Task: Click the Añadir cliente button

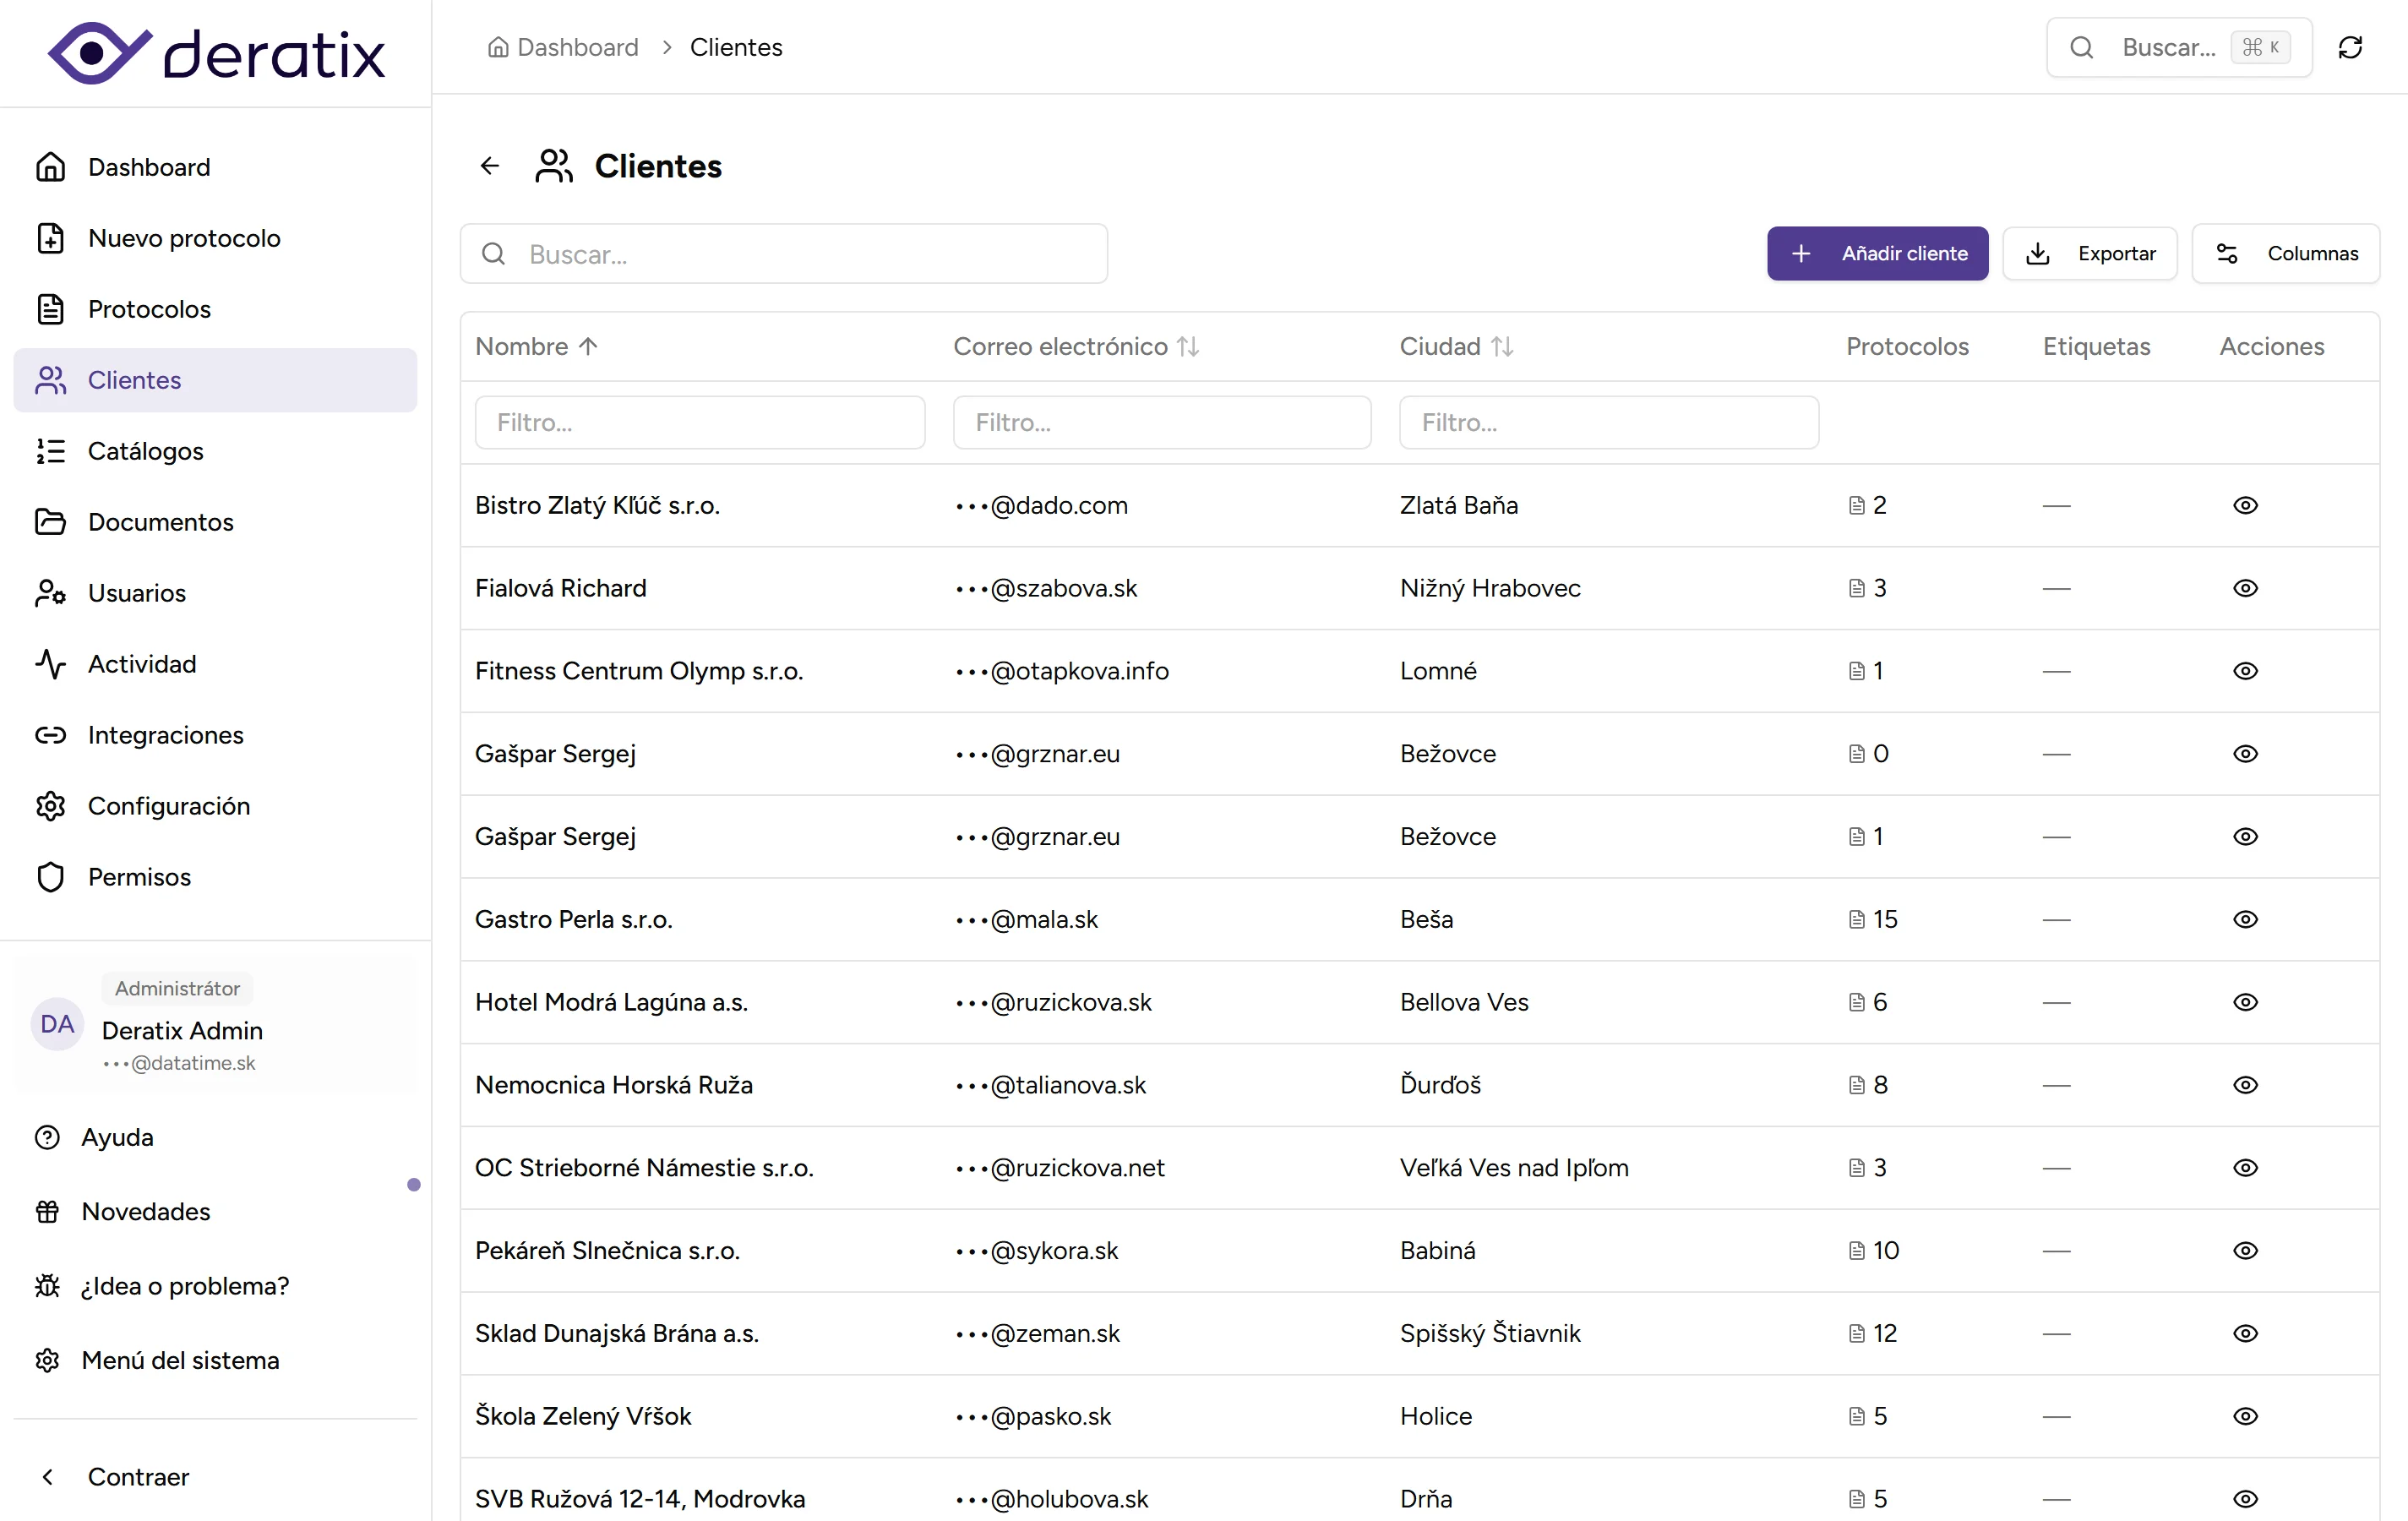Action: [1877, 254]
